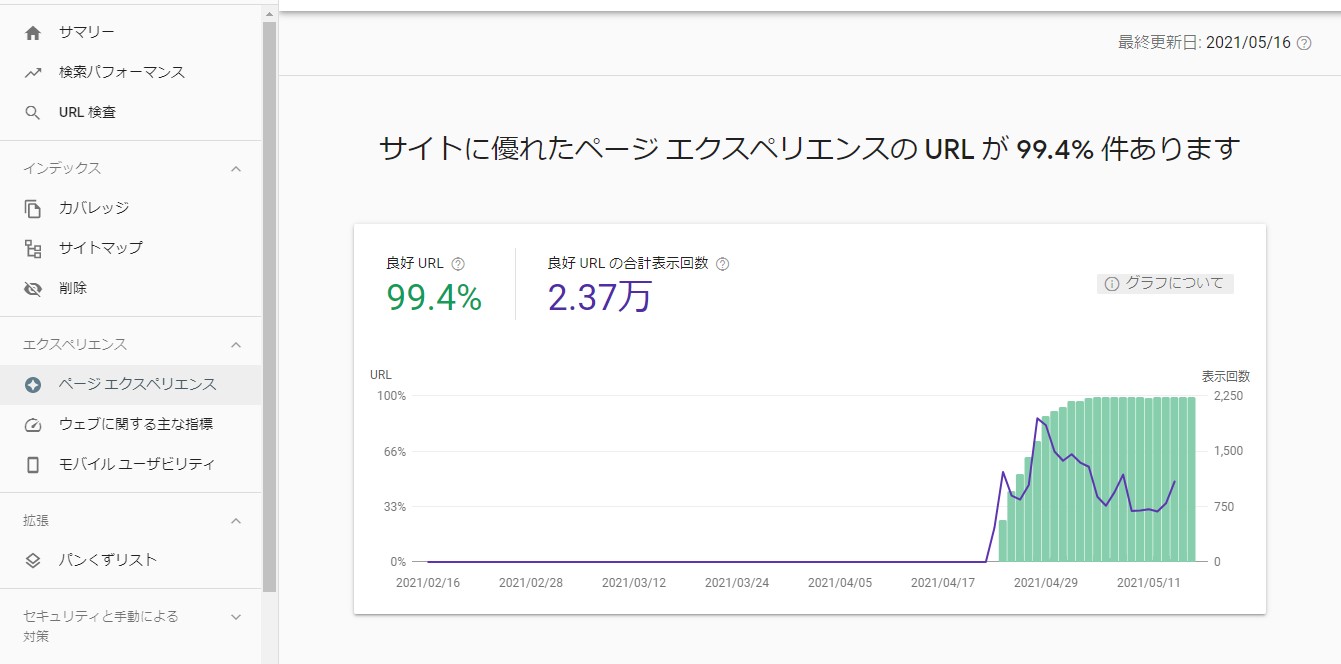The image size is (1341, 664).
Task: Click the サイトマップ tree icon
Action: [33, 249]
